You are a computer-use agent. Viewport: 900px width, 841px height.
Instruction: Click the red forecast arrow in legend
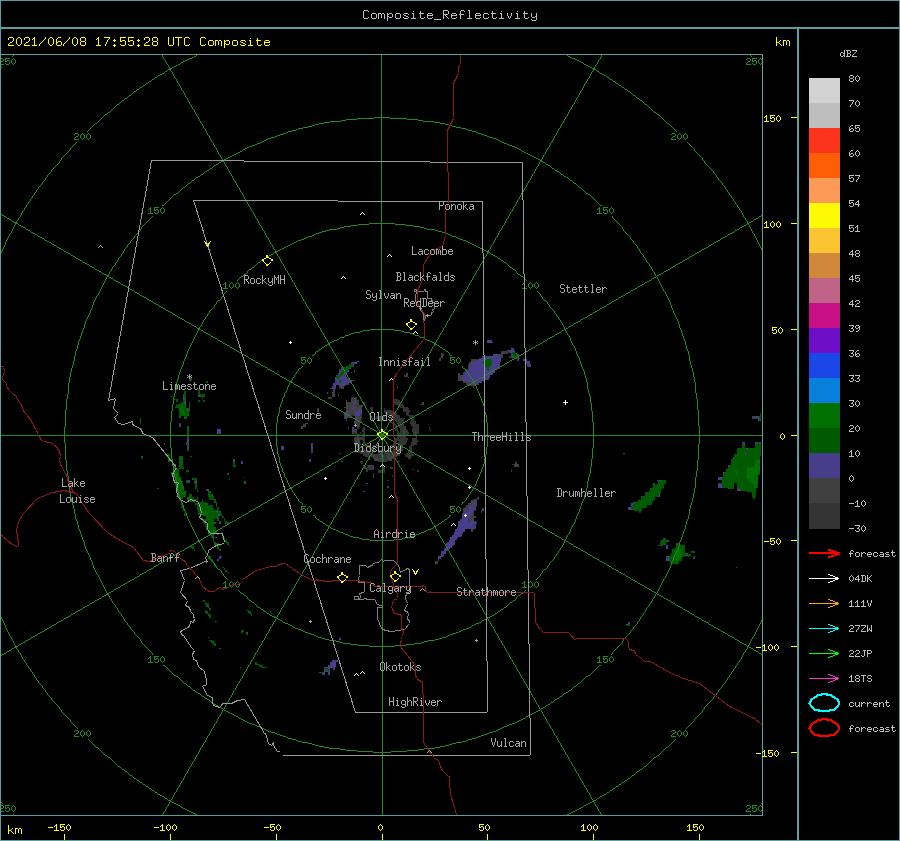824,553
